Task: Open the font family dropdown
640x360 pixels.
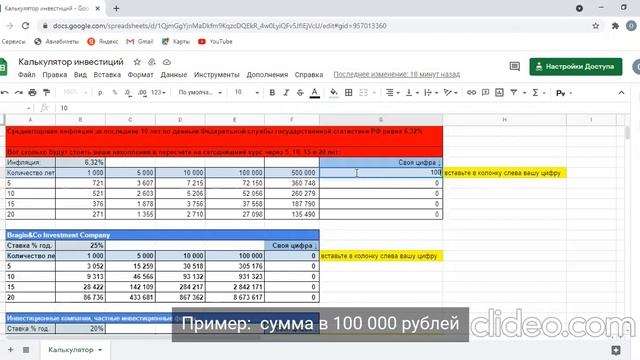Action: tap(200, 93)
